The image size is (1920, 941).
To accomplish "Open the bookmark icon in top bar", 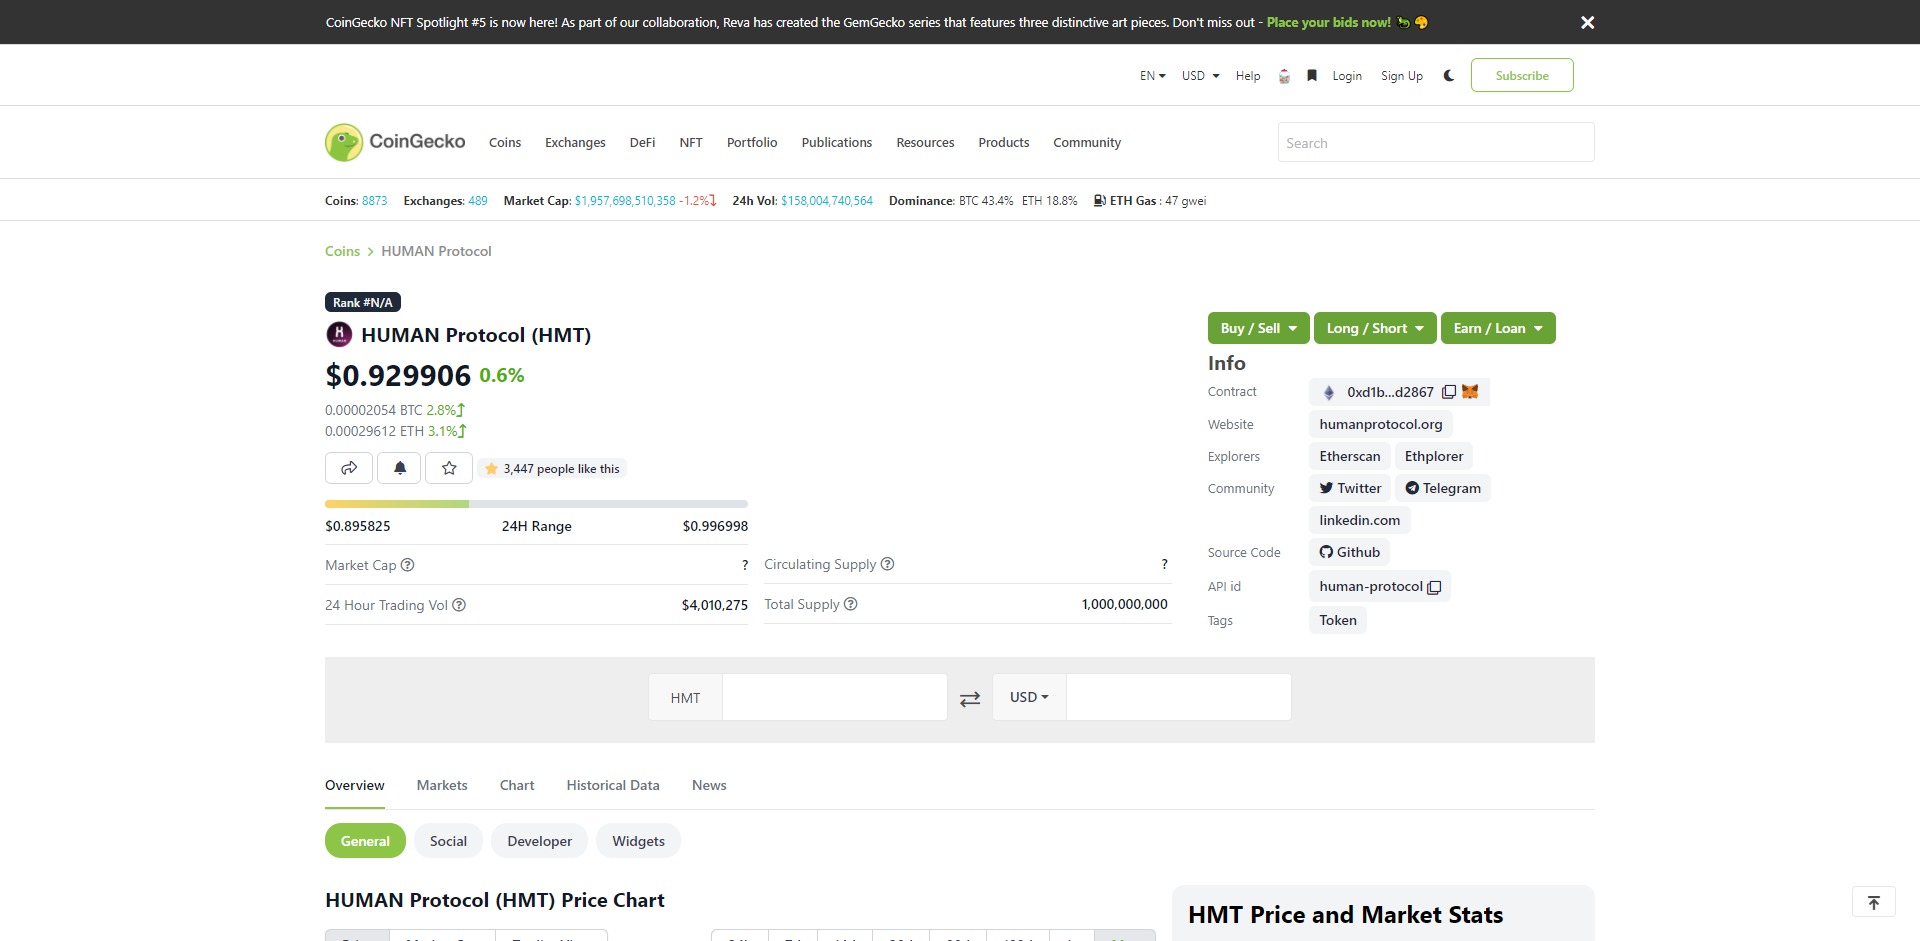I will [1312, 75].
